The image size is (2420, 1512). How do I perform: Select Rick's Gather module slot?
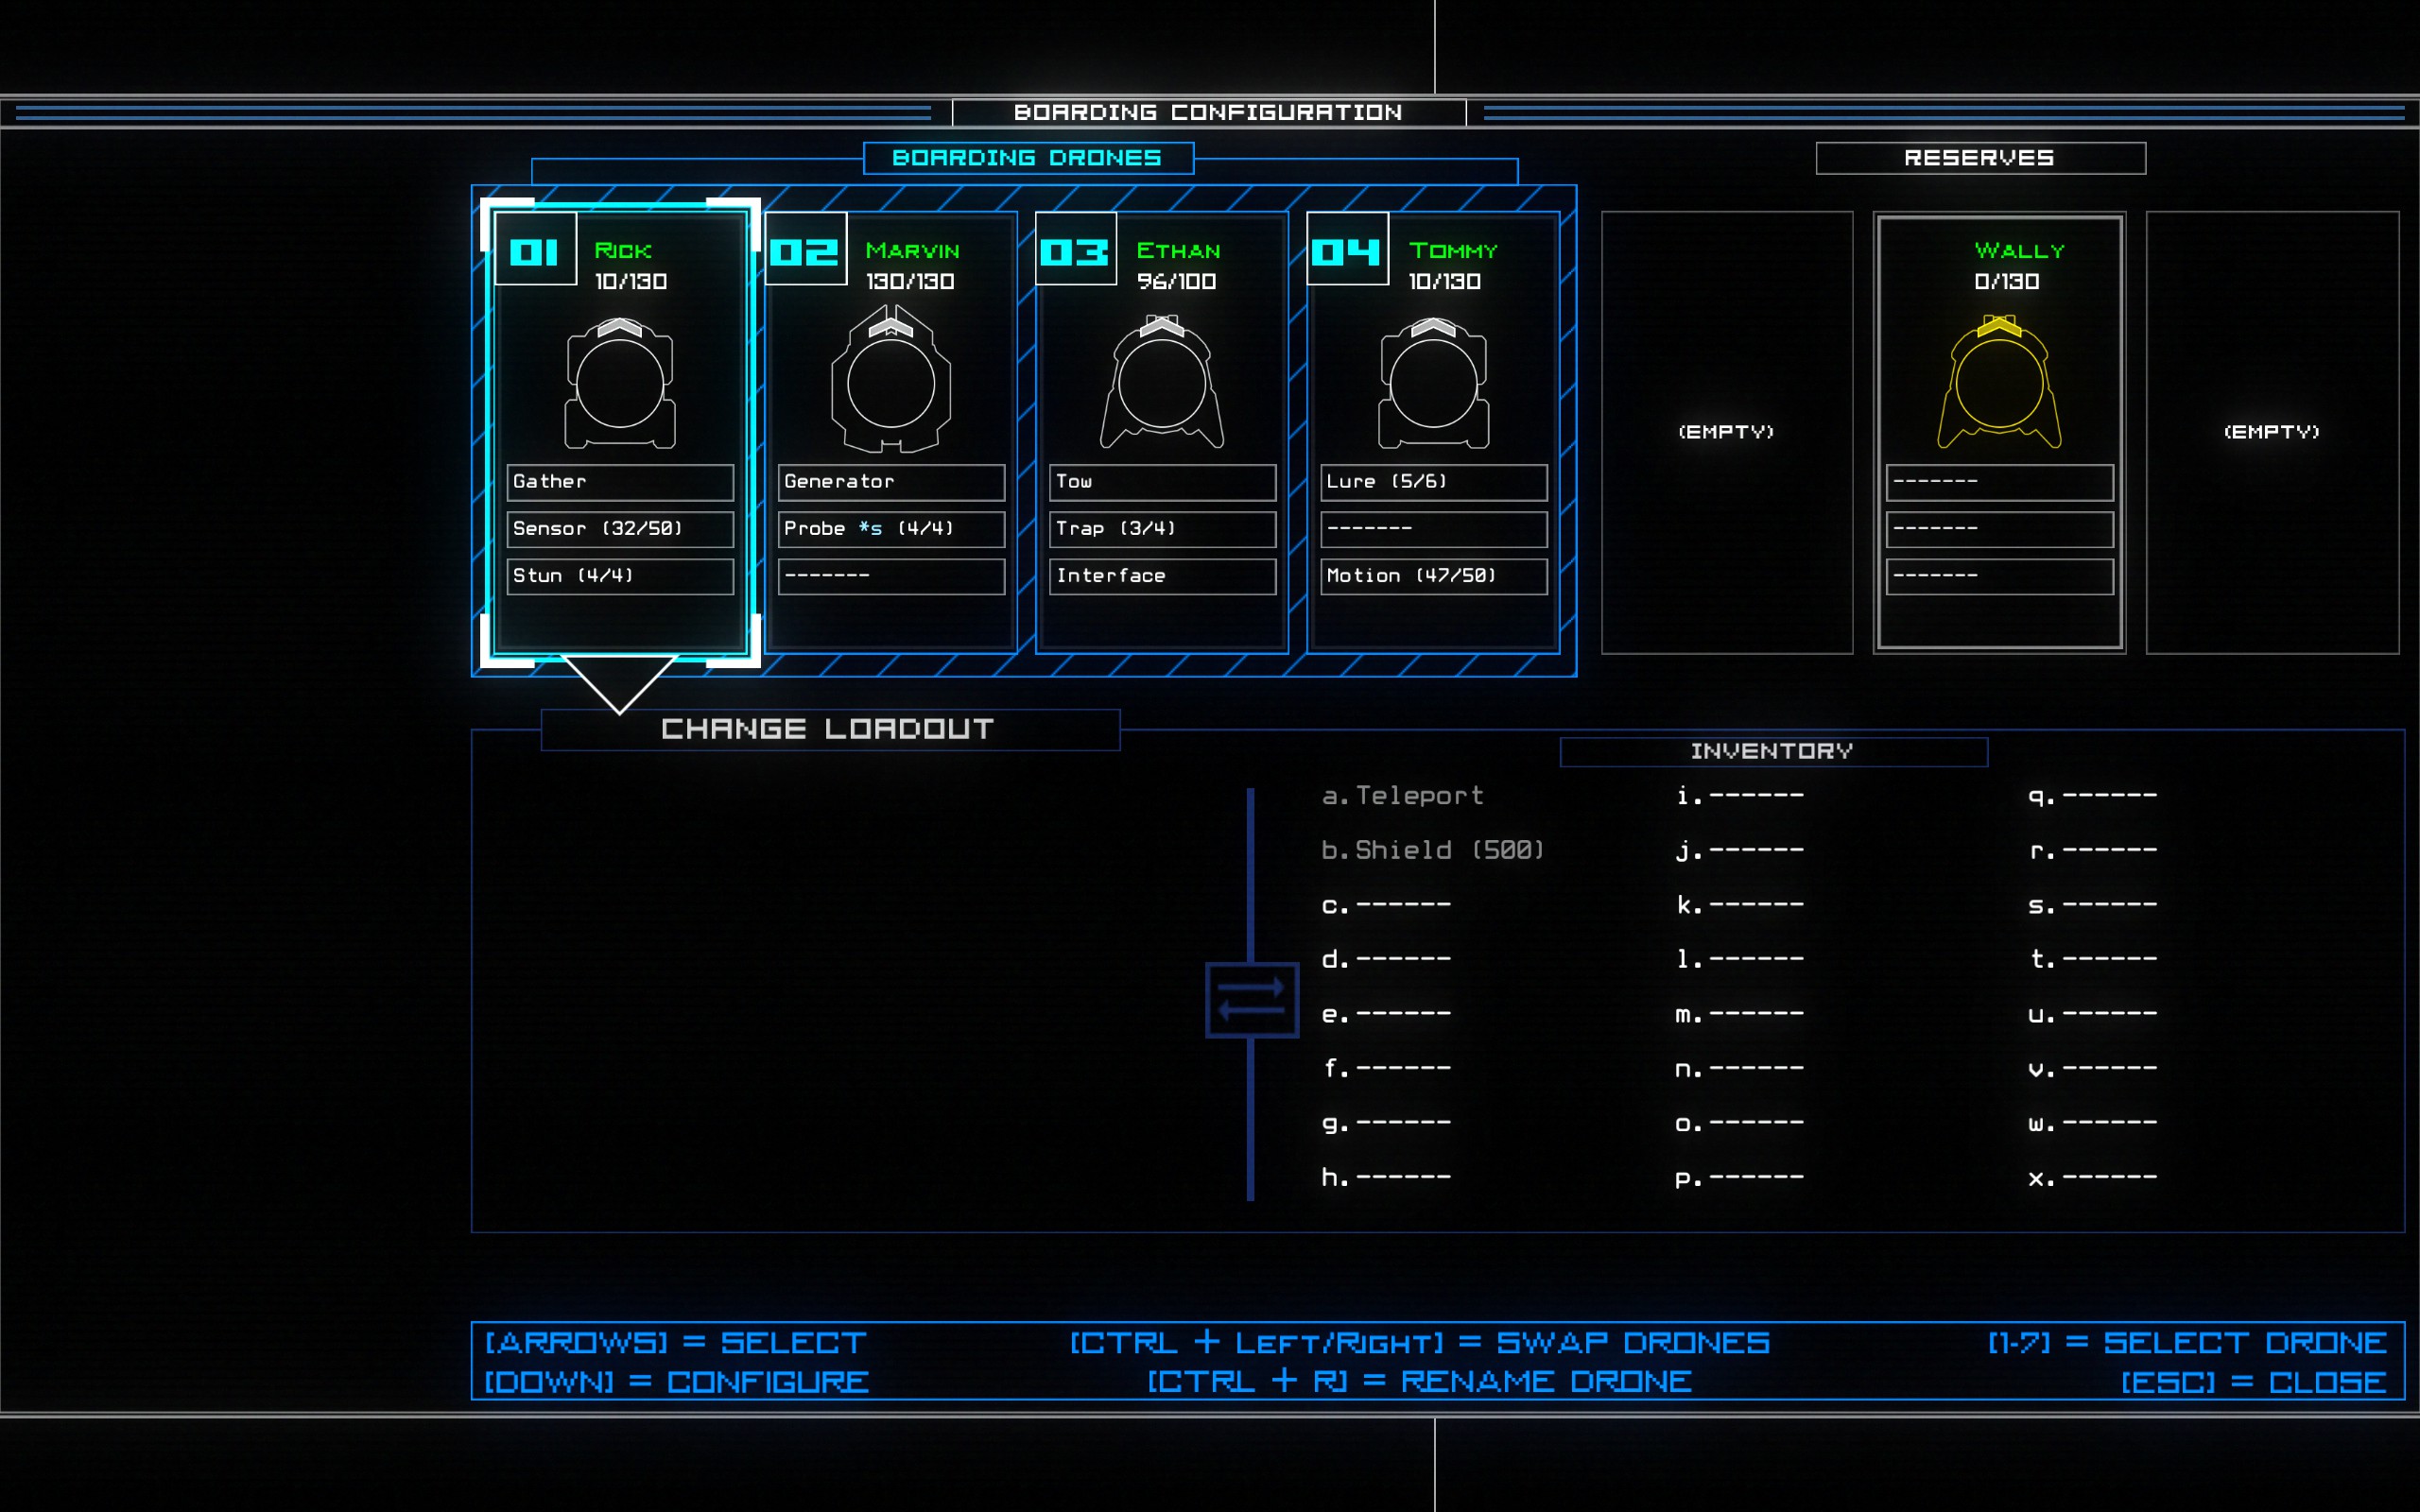tap(620, 482)
